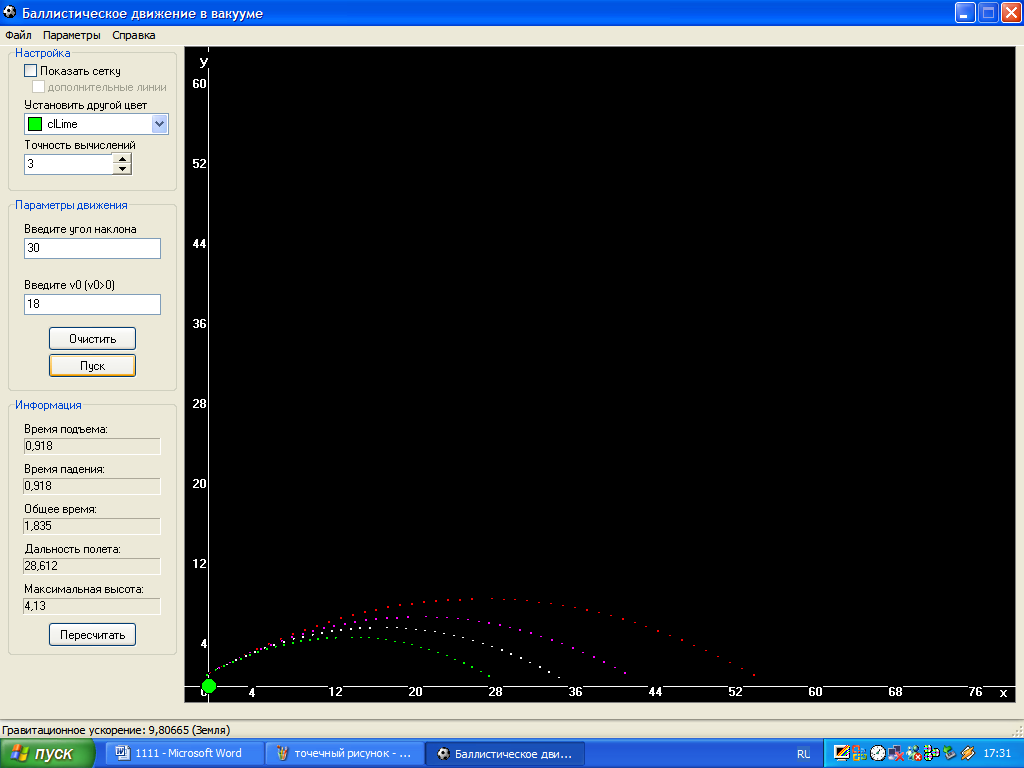This screenshot has height=768, width=1024.
Task: Open the 'Файл' menu
Action: pyautogui.click(x=18, y=35)
